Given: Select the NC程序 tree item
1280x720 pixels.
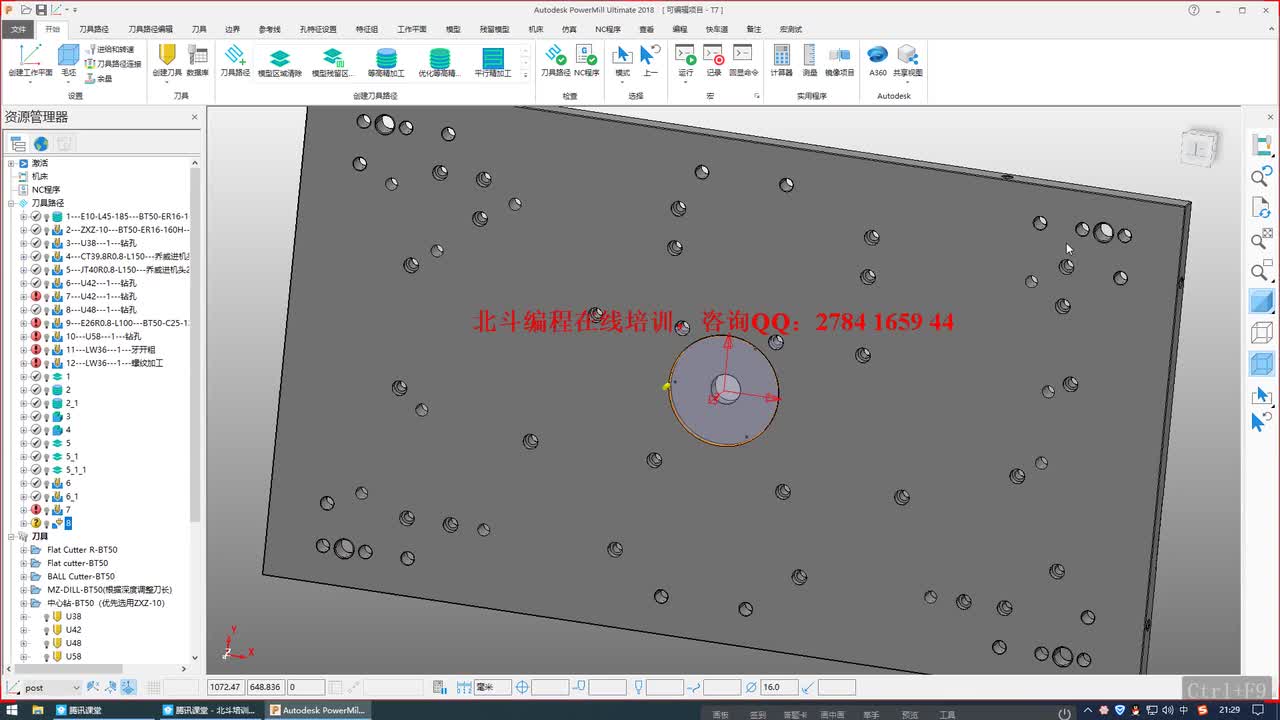Looking at the screenshot, I should click(x=46, y=190).
